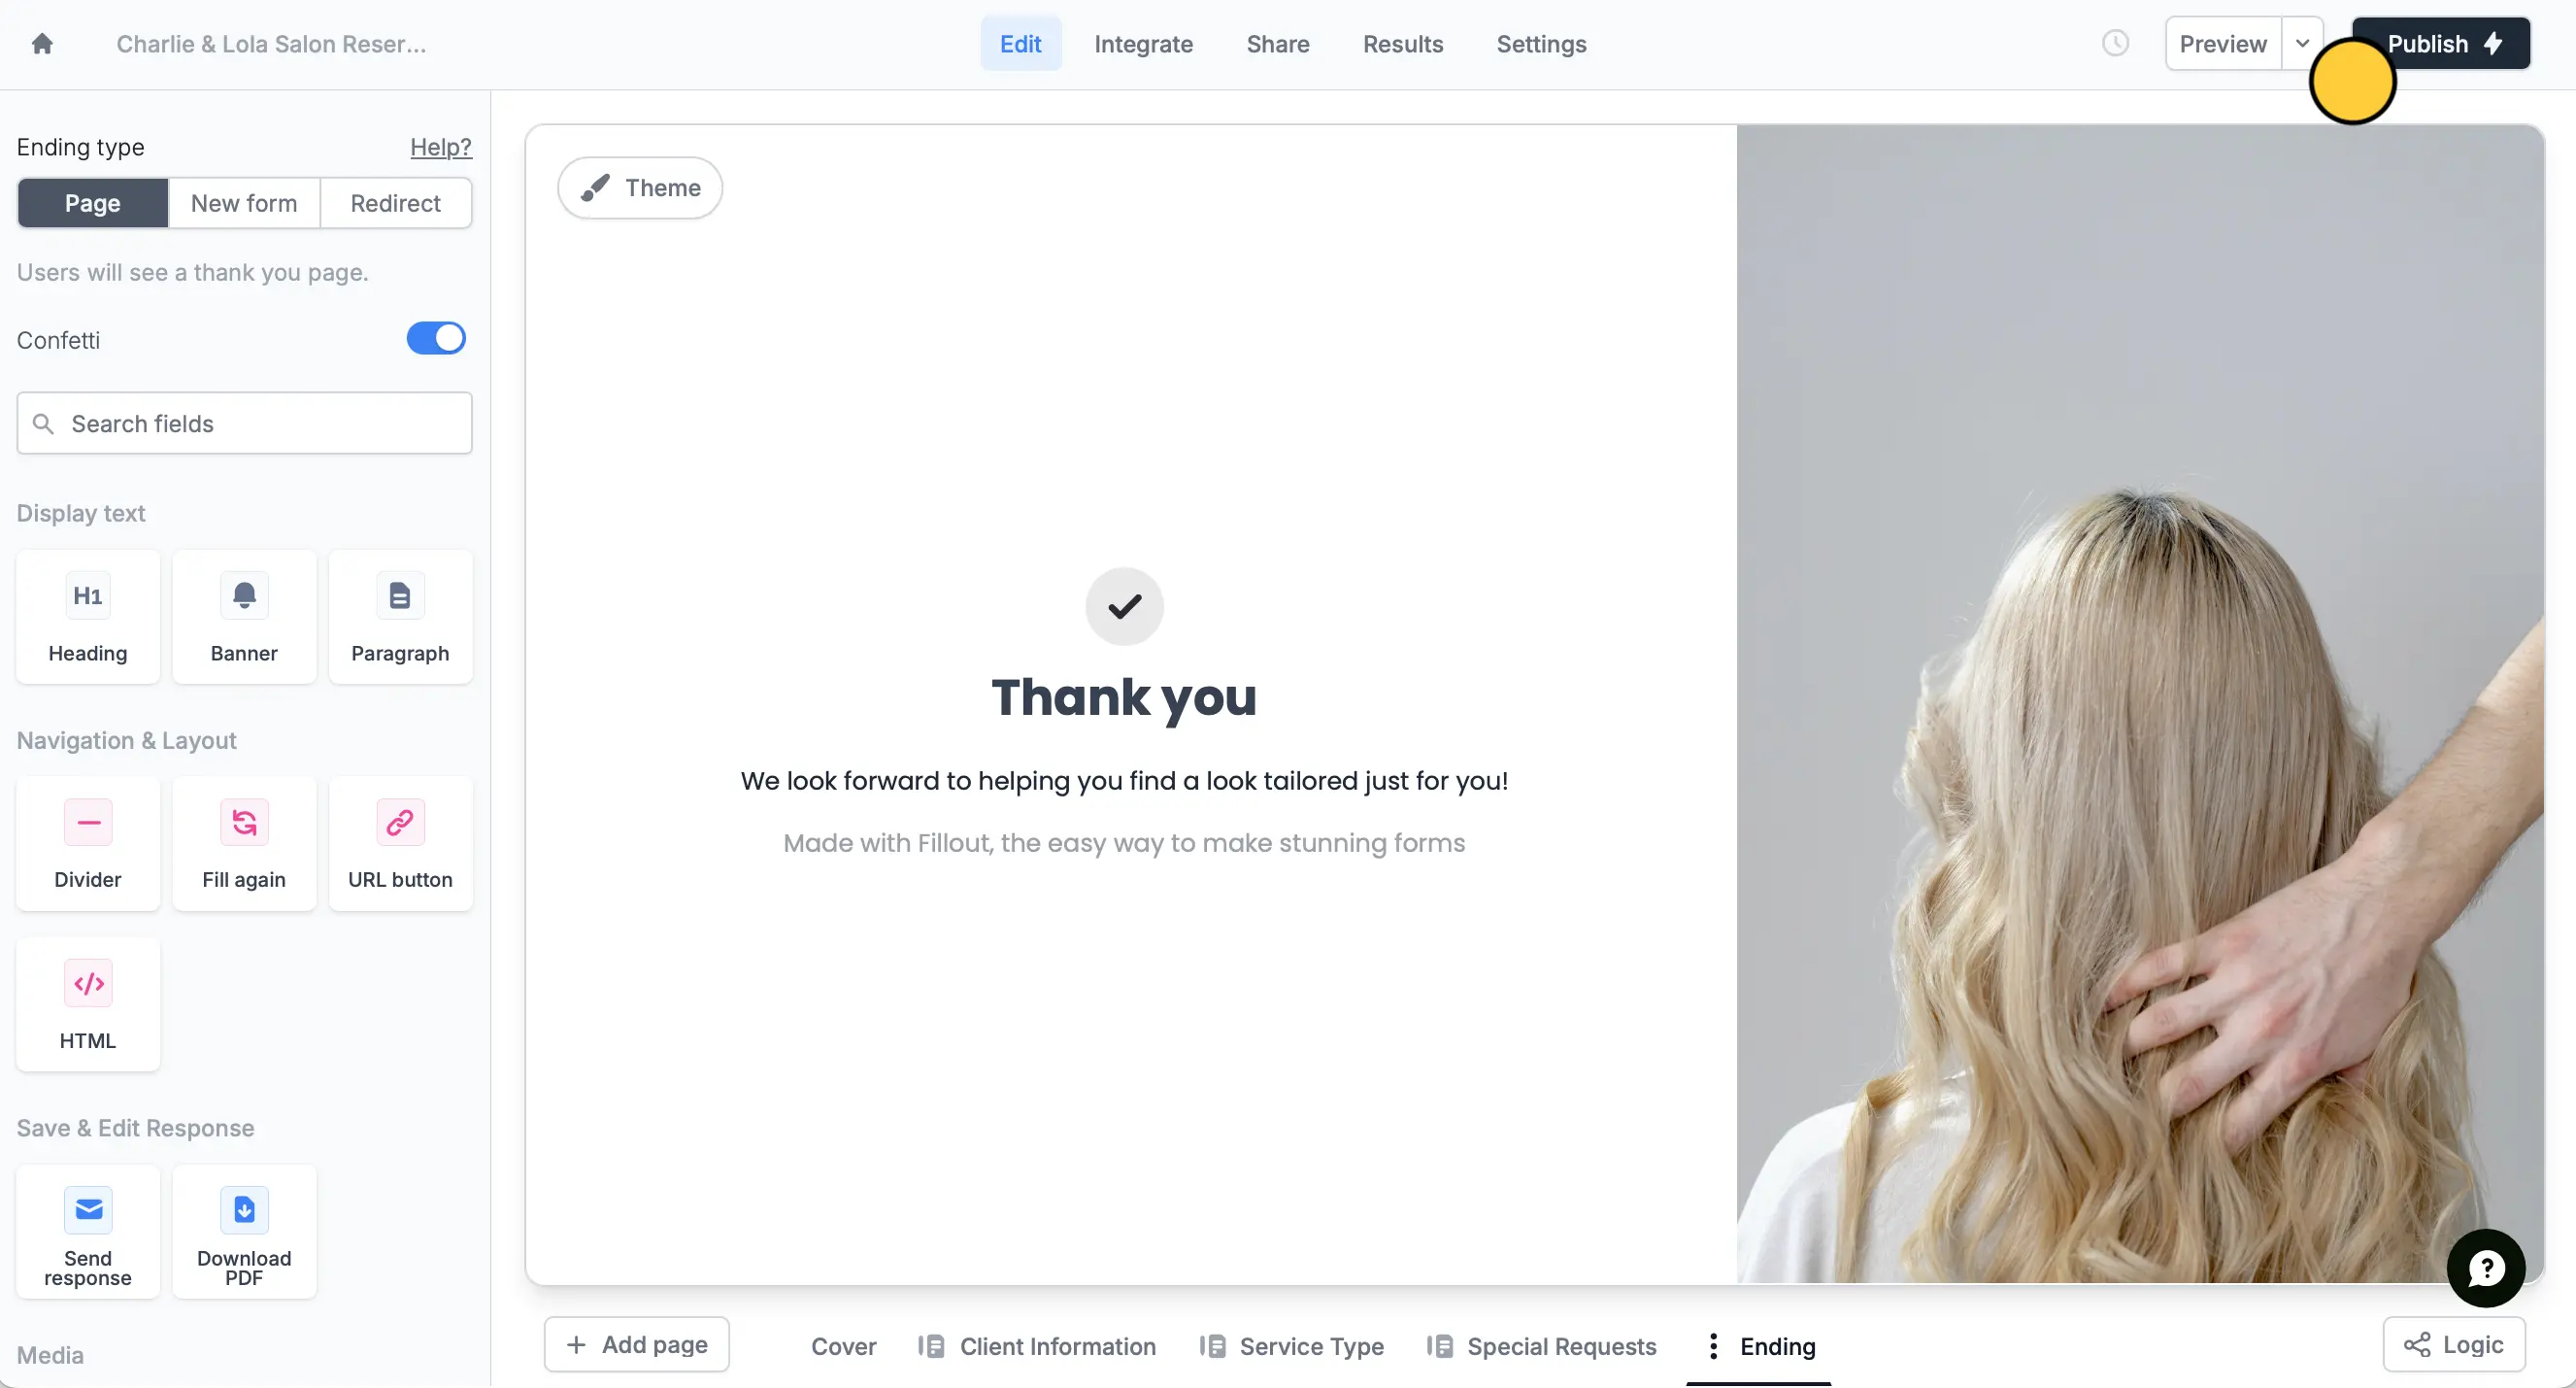
Task: Open the Integrate tab
Action: pos(1143,43)
